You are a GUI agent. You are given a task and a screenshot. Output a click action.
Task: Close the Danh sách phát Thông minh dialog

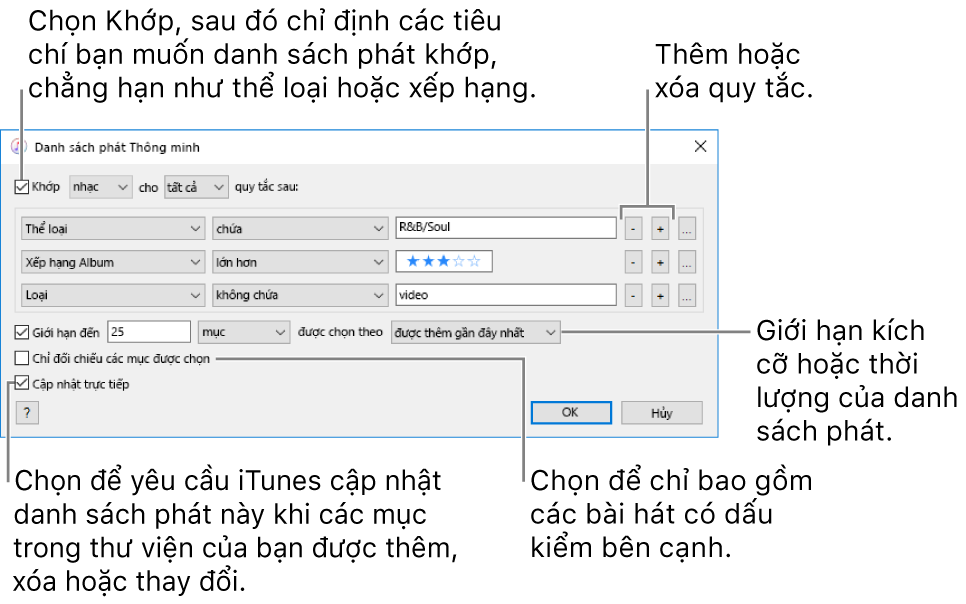(x=700, y=147)
